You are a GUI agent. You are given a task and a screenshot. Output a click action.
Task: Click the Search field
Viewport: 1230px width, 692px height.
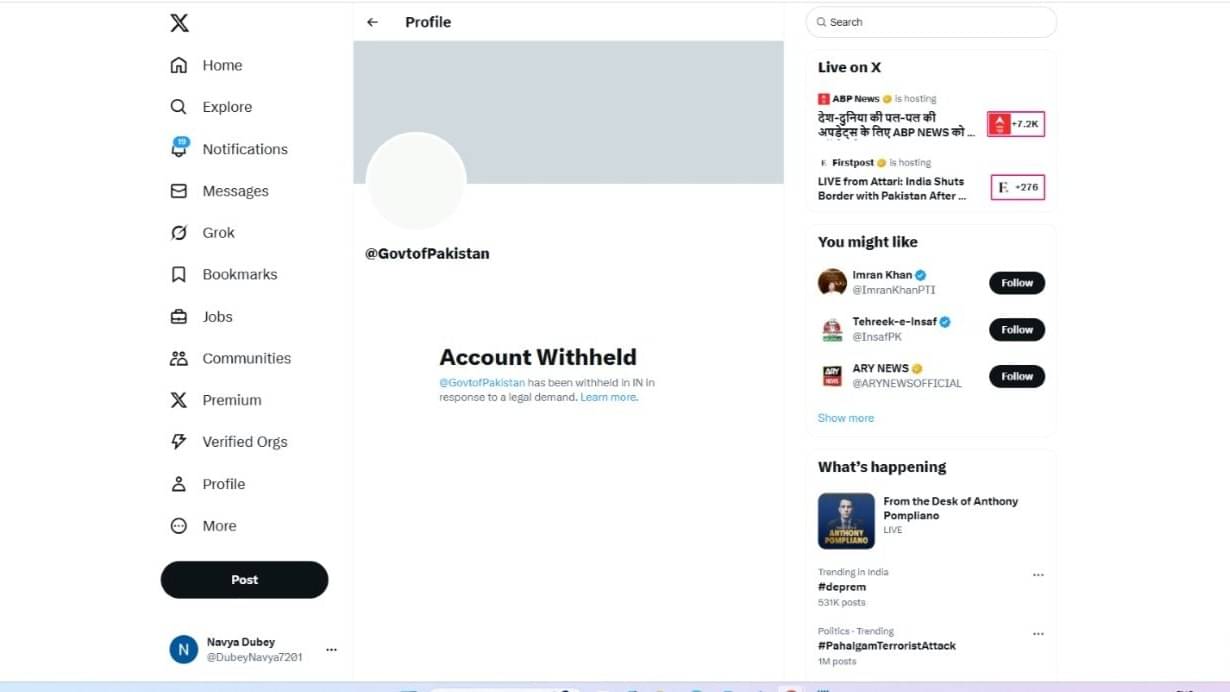click(930, 21)
